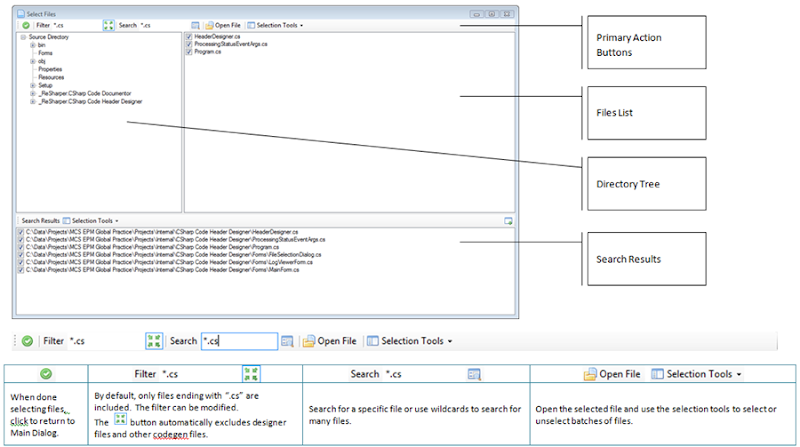Screen dimensions: 800x447
Task: Click the exclude-designer-files icon in Select Files dialog toolbar
Action: point(109,25)
